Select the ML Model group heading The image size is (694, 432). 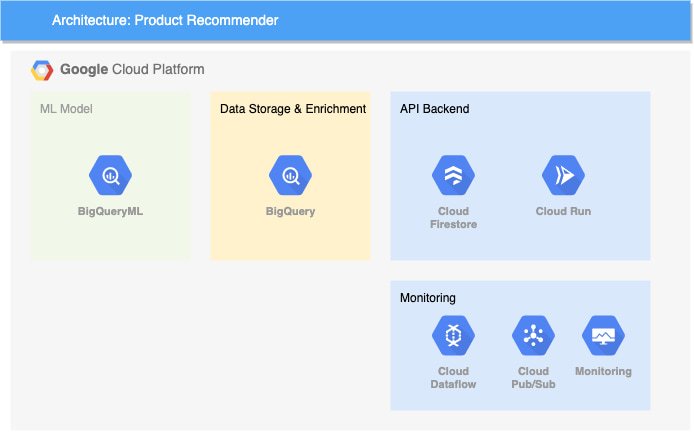pyautogui.click(x=66, y=109)
